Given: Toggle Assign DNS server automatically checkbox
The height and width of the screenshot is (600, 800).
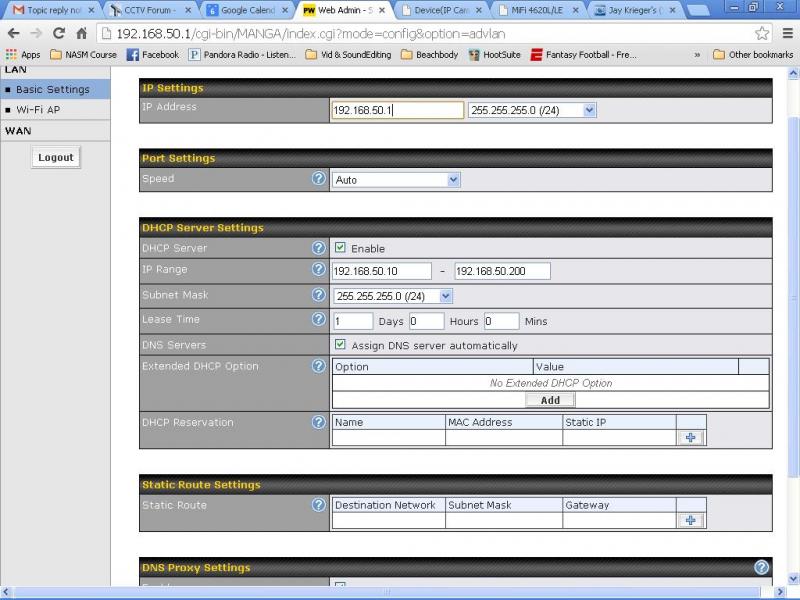Looking at the screenshot, I should tap(340, 344).
